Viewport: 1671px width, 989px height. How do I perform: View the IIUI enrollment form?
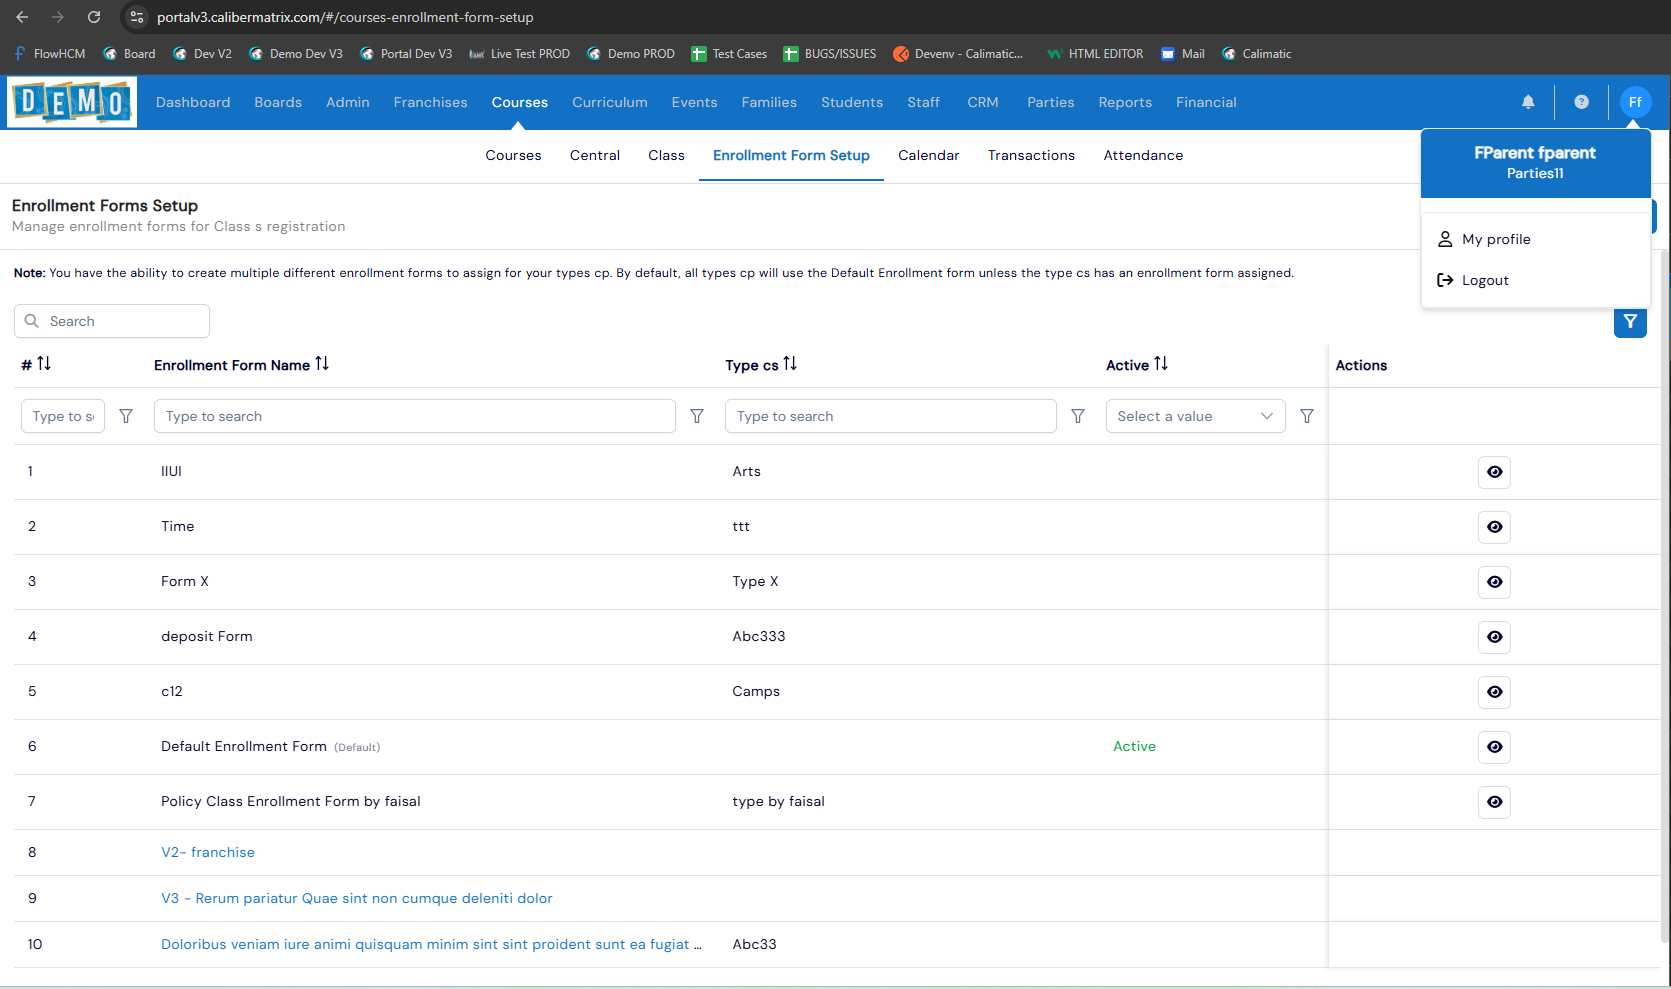click(x=1494, y=472)
